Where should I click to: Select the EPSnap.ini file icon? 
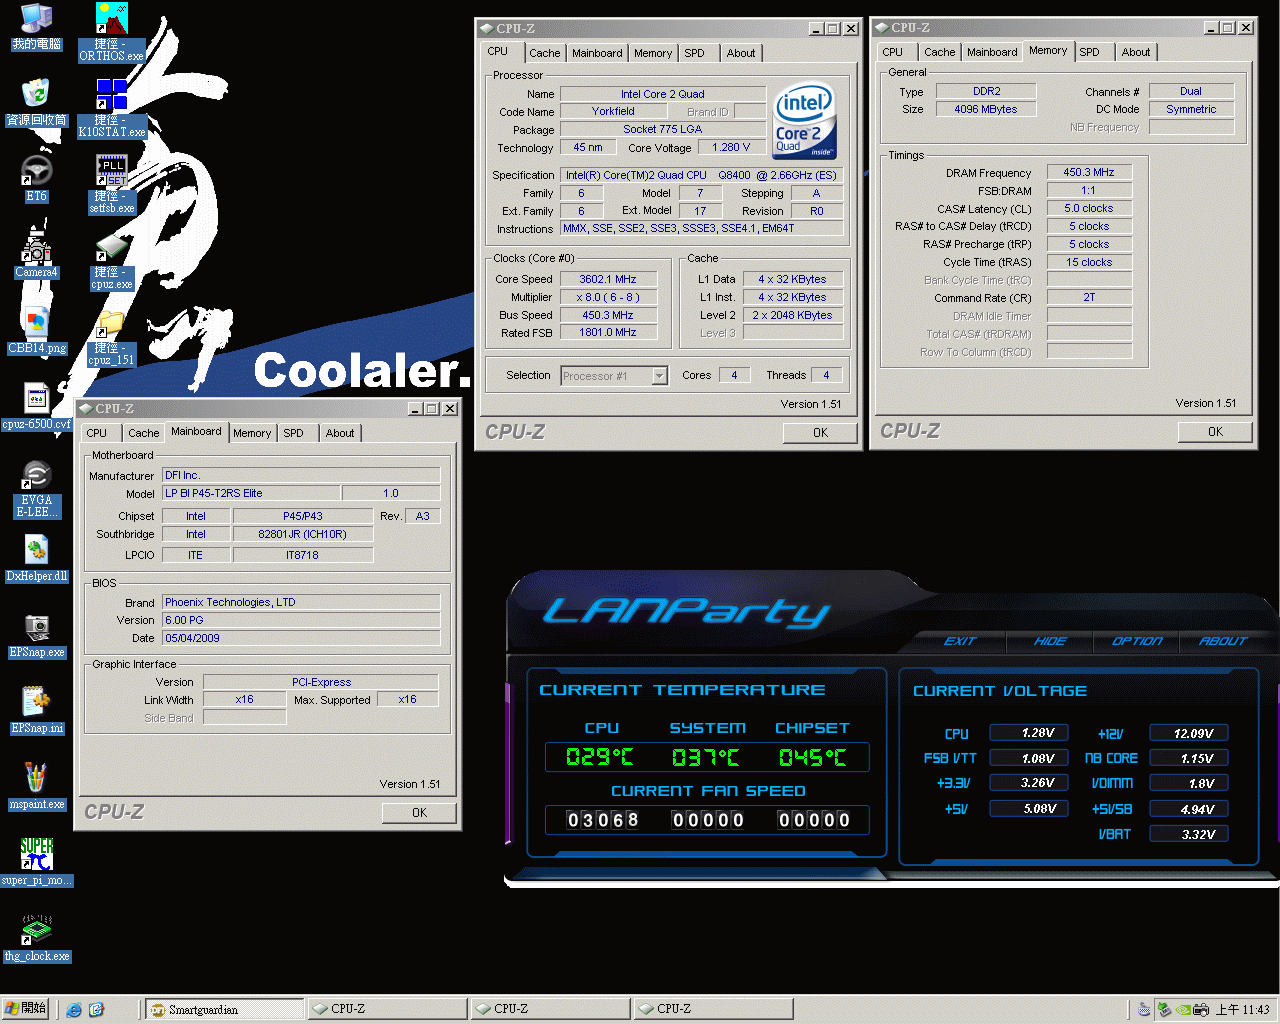pos(37,711)
